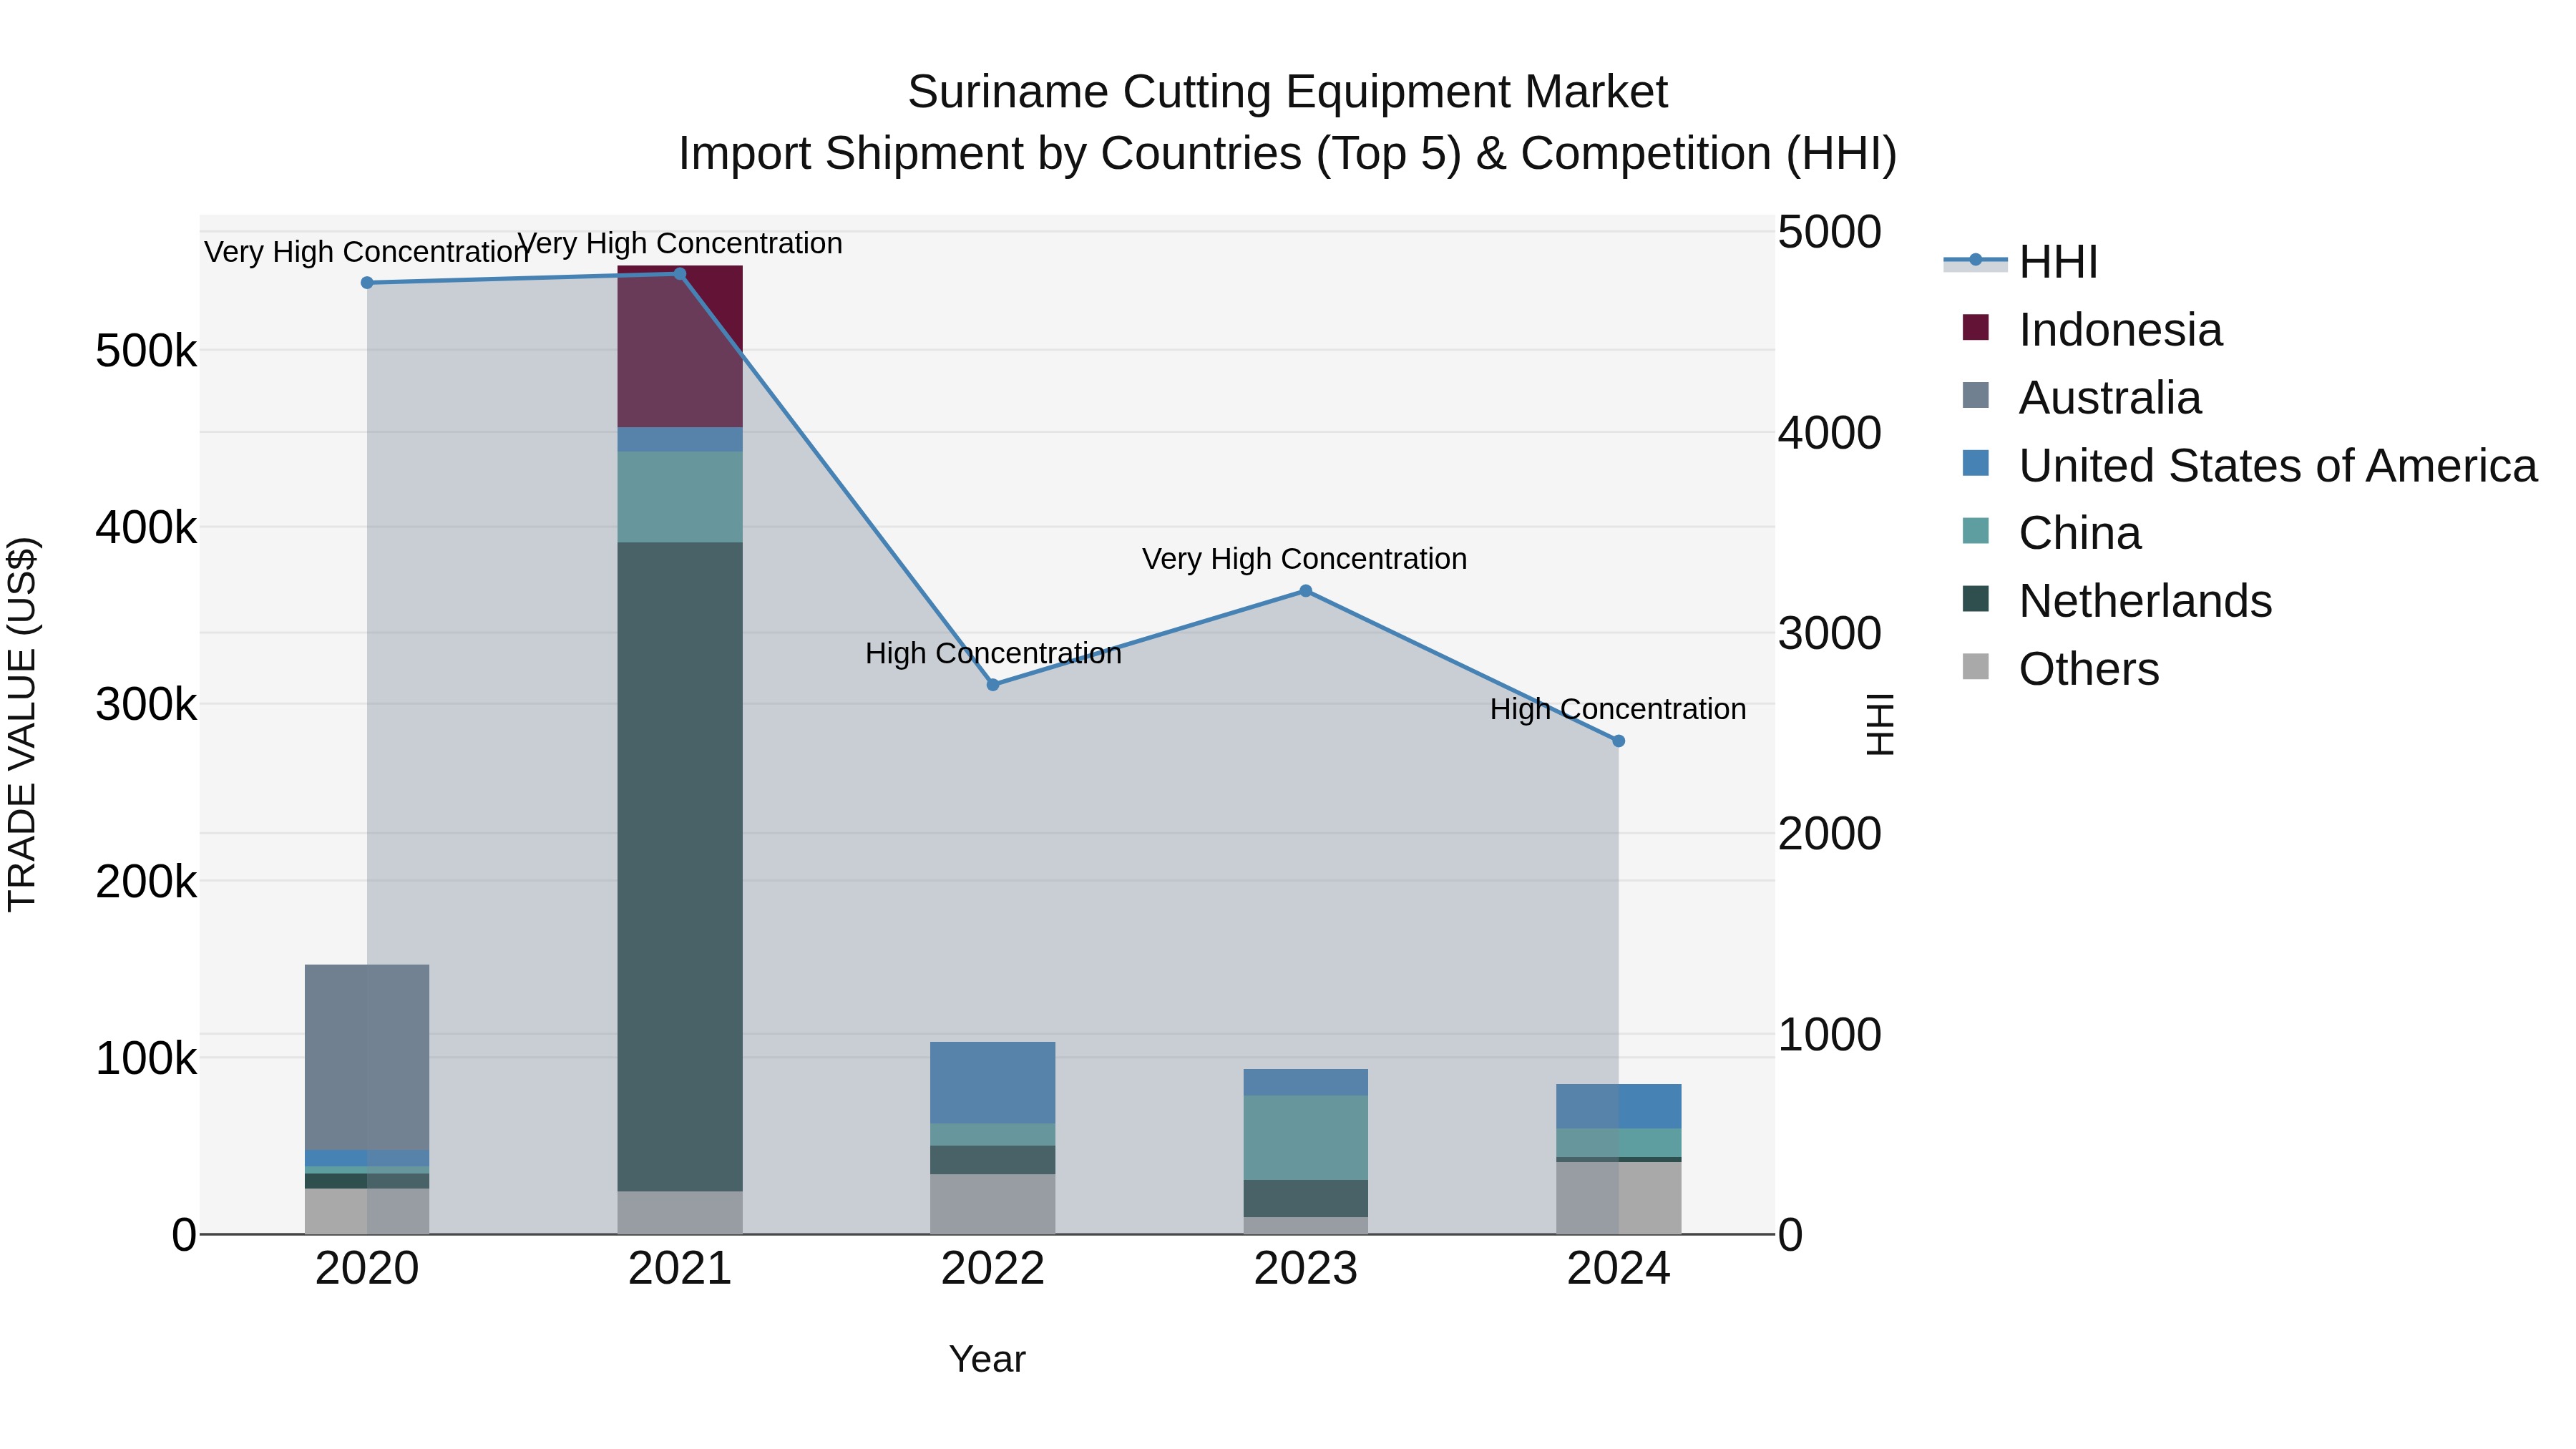Toggle the HHI line legend entry
Screen dimensions: 2576x1449
click(2020, 262)
